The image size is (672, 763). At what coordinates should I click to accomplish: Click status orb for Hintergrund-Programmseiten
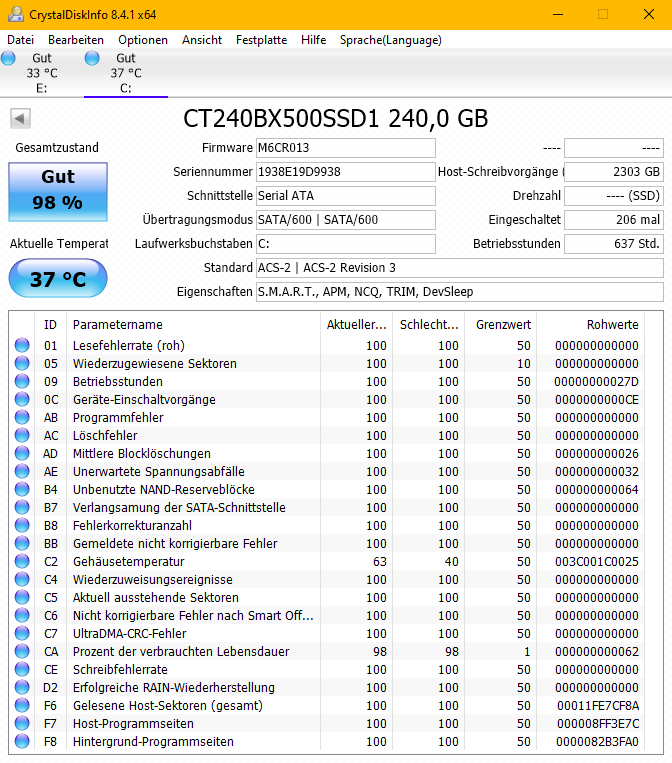(x=22, y=741)
